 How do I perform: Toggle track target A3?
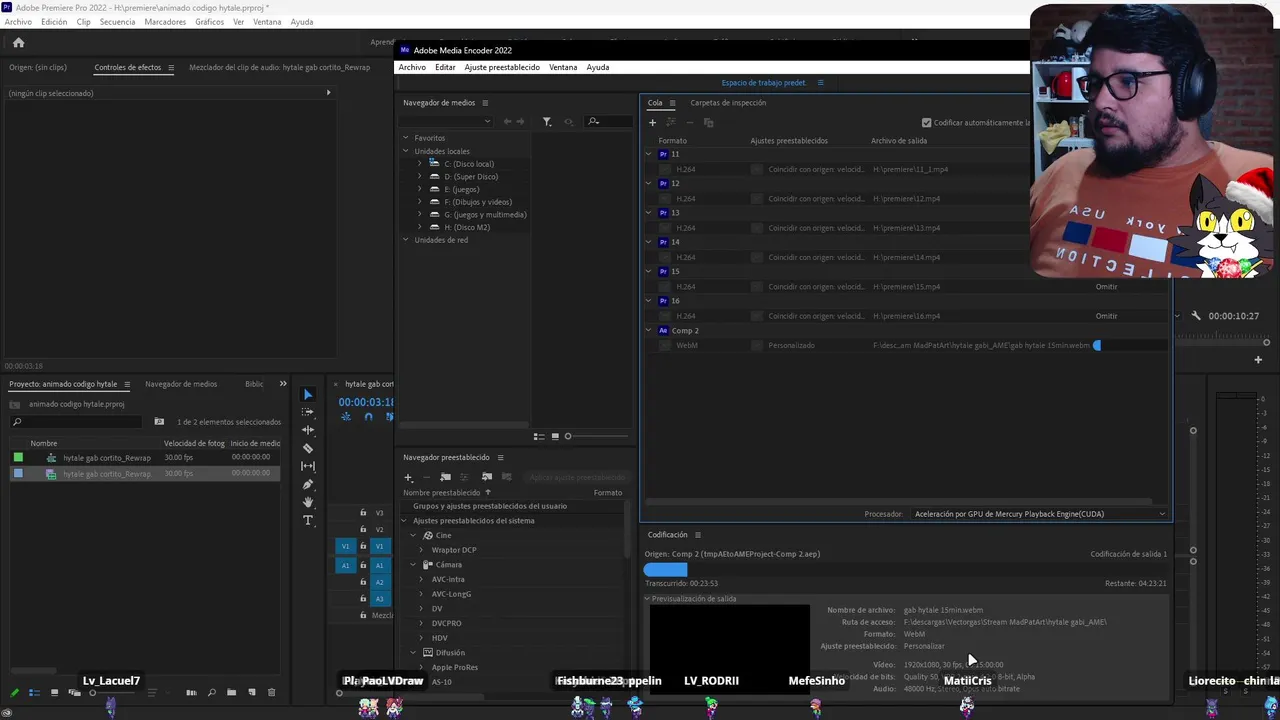point(379,599)
